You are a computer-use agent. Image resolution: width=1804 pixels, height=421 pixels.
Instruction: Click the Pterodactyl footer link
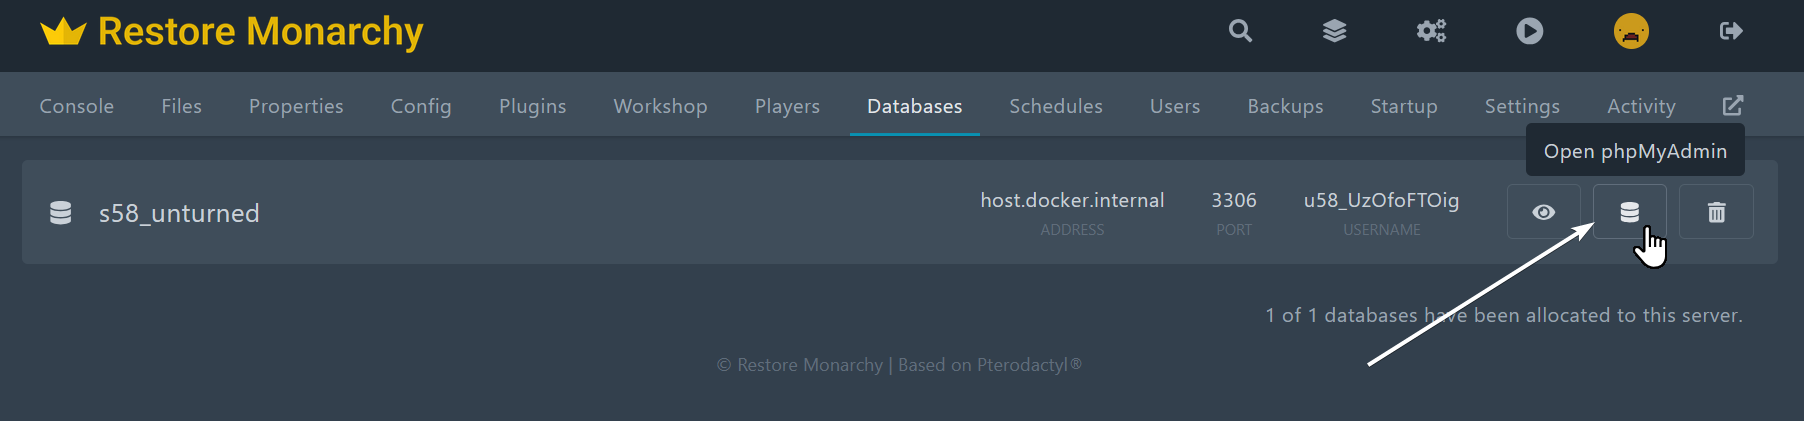(x=1023, y=365)
